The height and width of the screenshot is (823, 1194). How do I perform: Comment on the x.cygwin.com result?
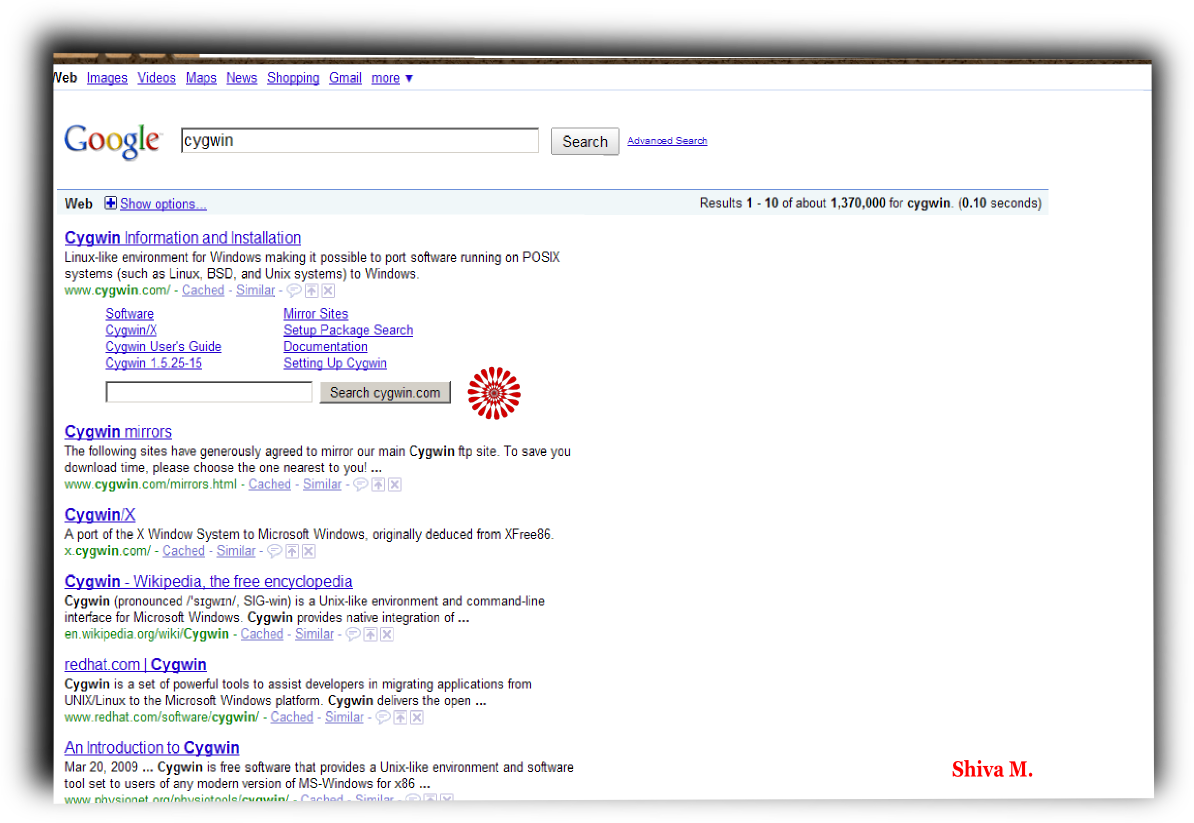point(275,551)
